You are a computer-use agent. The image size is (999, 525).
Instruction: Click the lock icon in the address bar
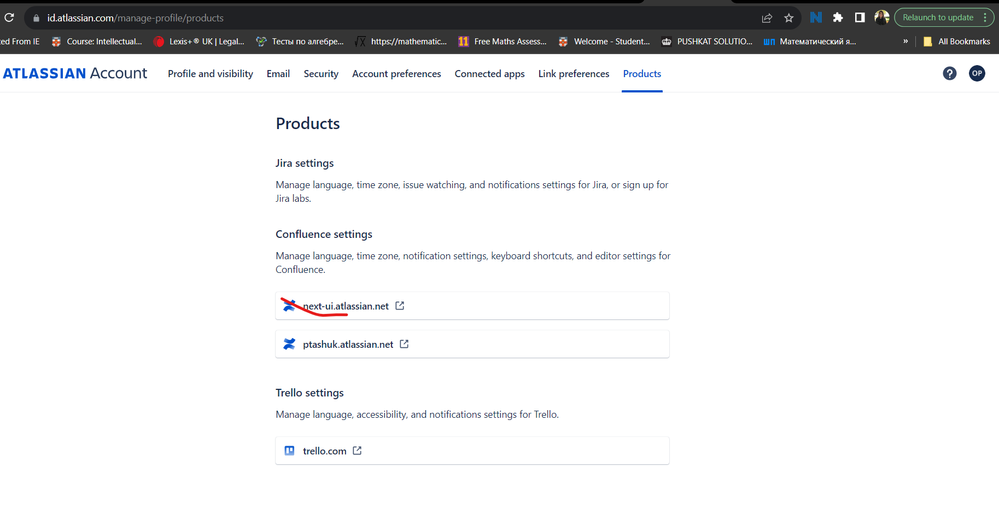click(36, 18)
